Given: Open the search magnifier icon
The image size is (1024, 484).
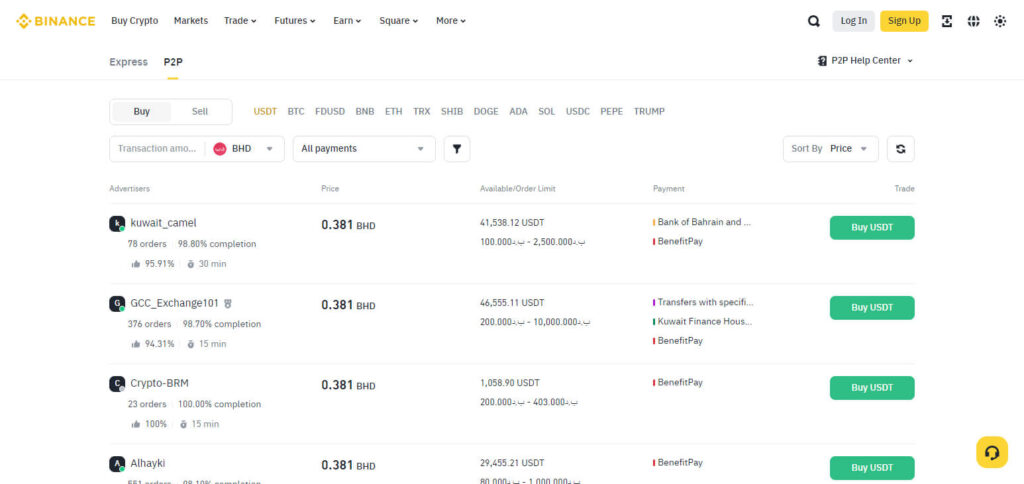Looking at the screenshot, I should pyautogui.click(x=814, y=21).
